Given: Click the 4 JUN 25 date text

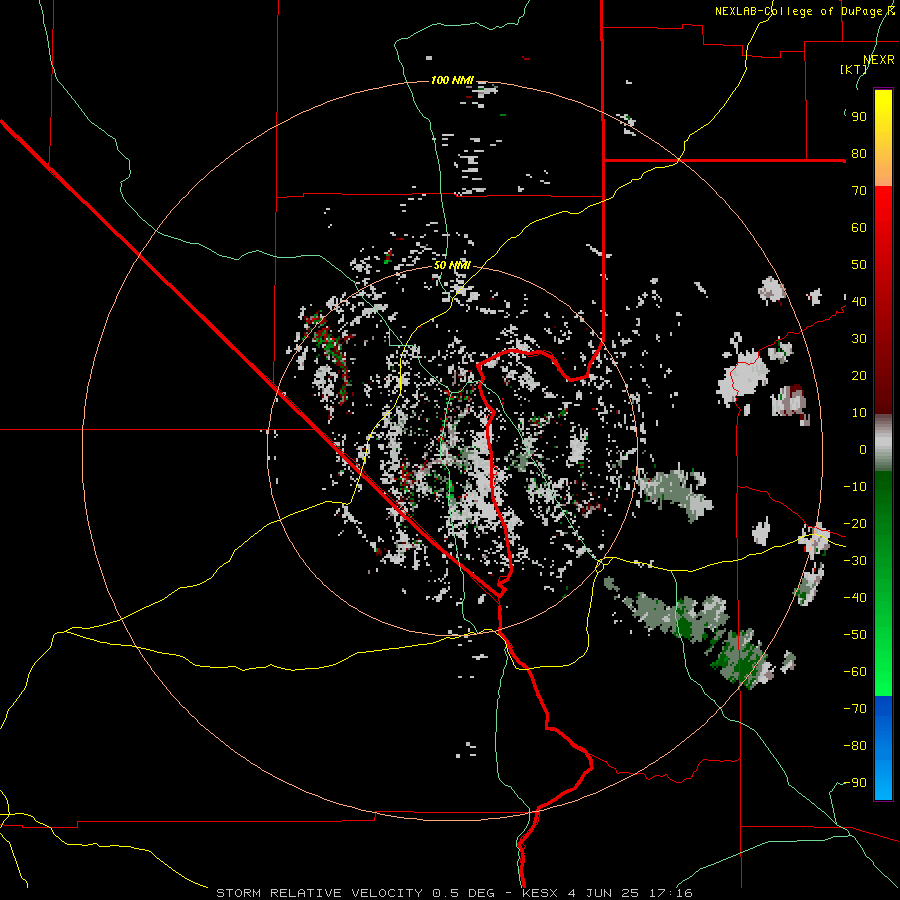Looking at the screenshot, I should pos(603,893).
